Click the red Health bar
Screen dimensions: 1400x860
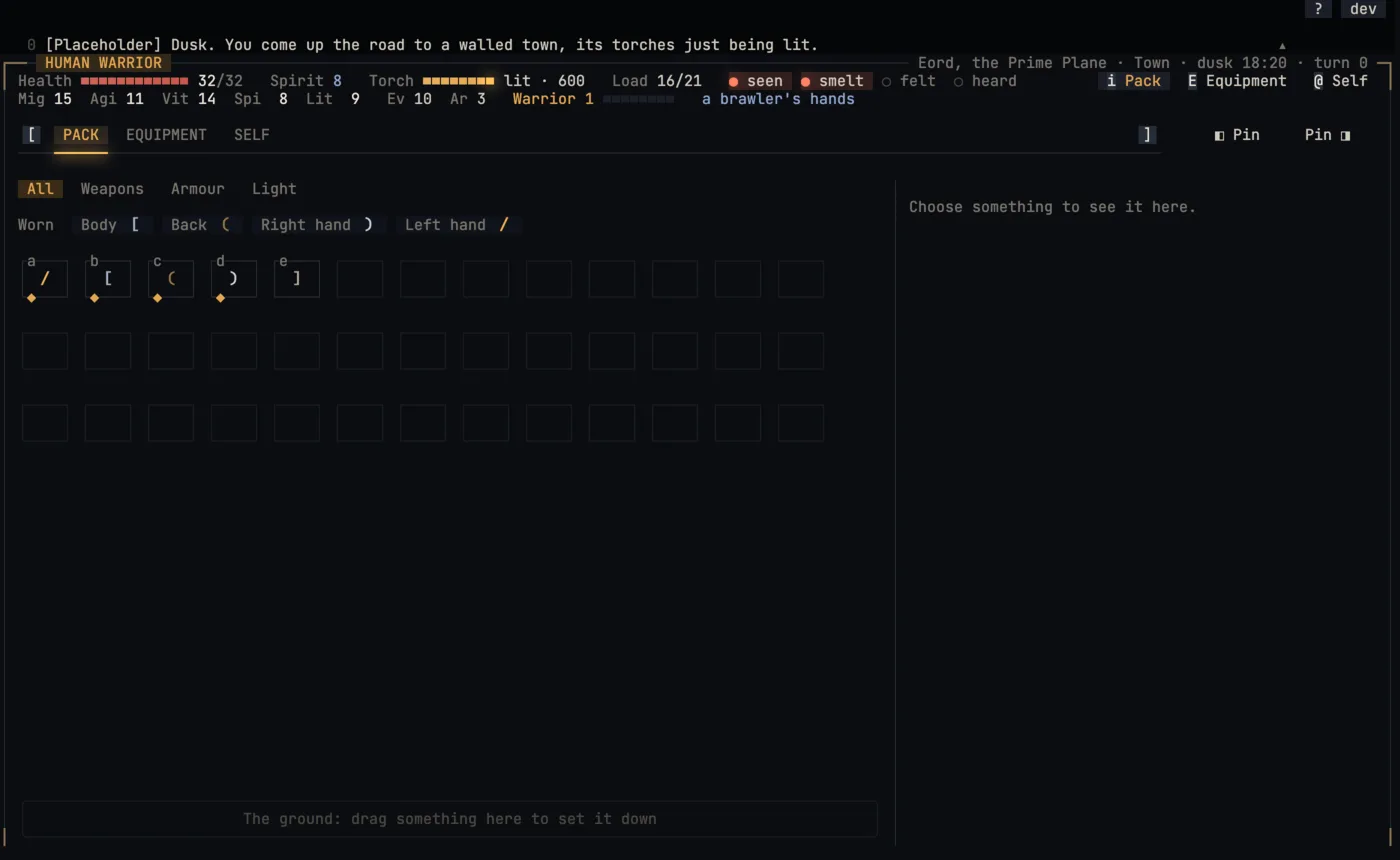click(x=134, y=81)
